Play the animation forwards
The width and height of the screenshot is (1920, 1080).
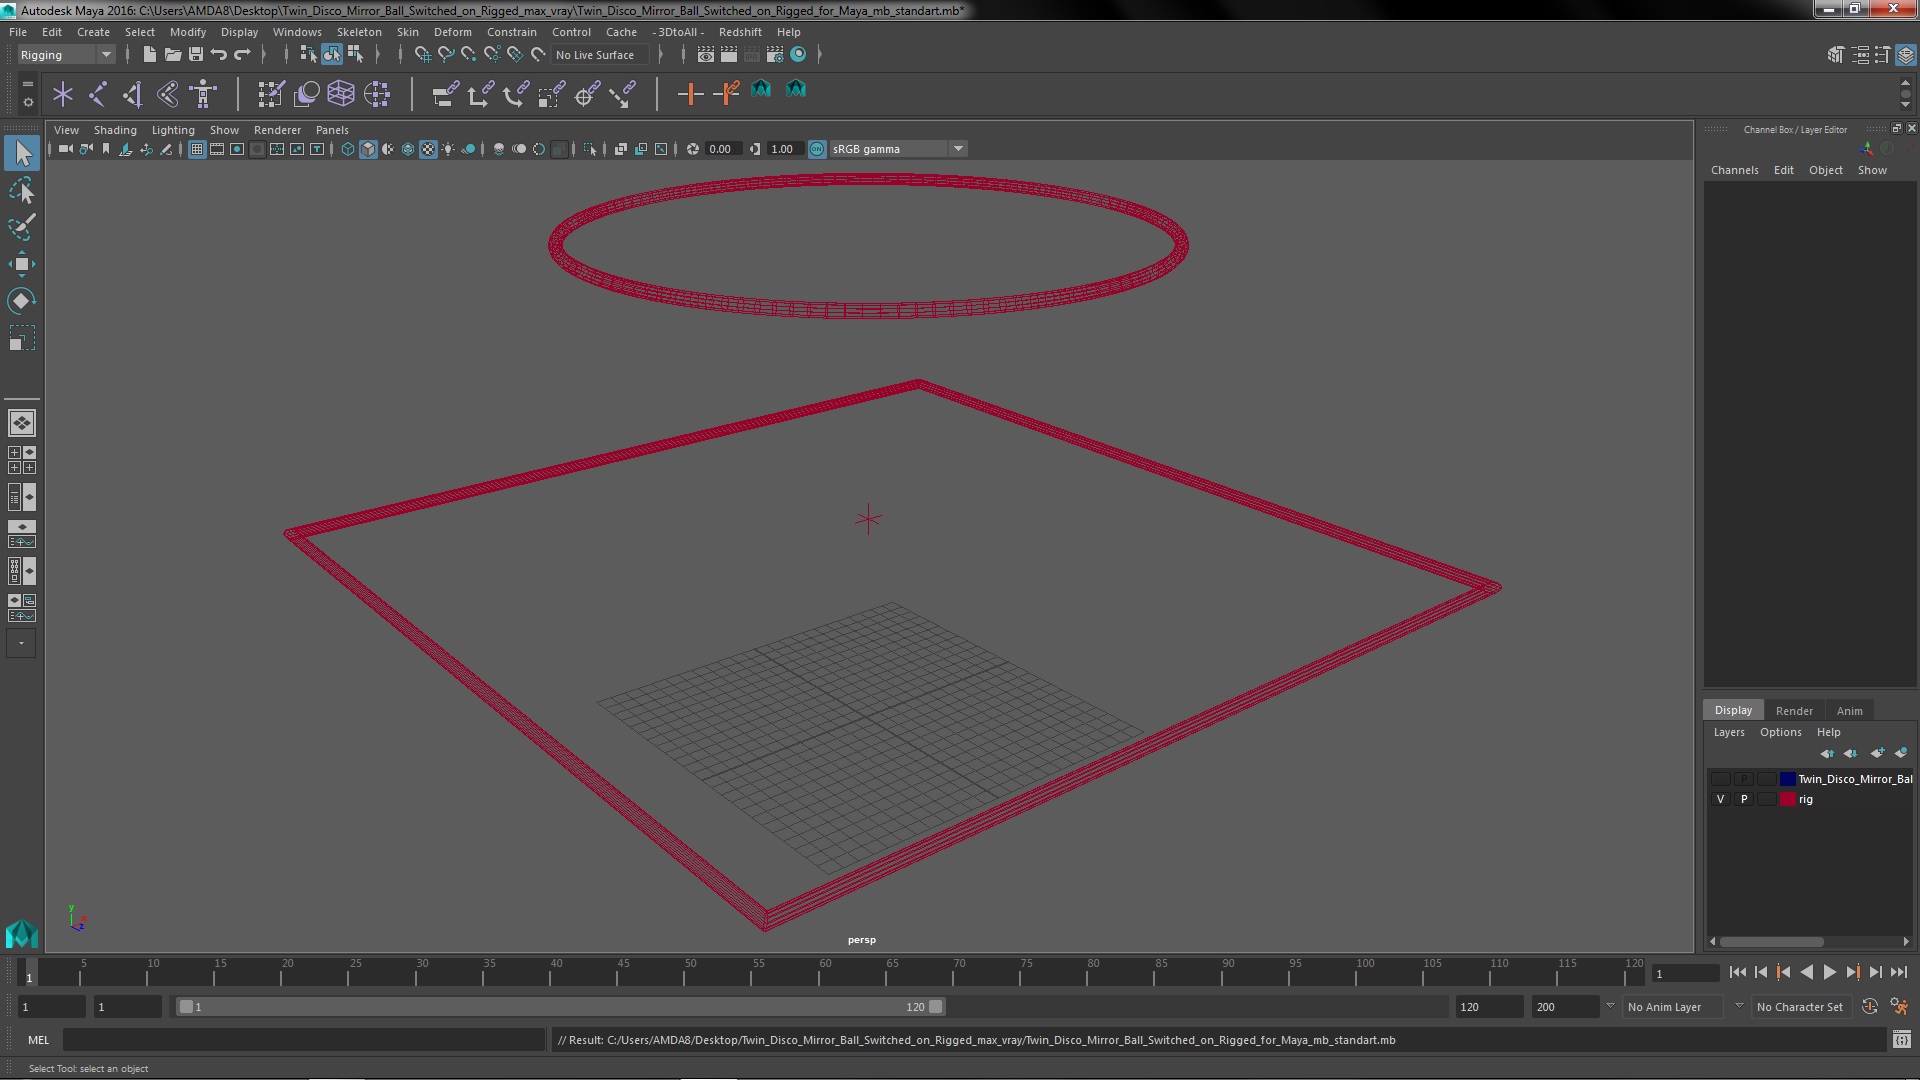click(1829, 972)
